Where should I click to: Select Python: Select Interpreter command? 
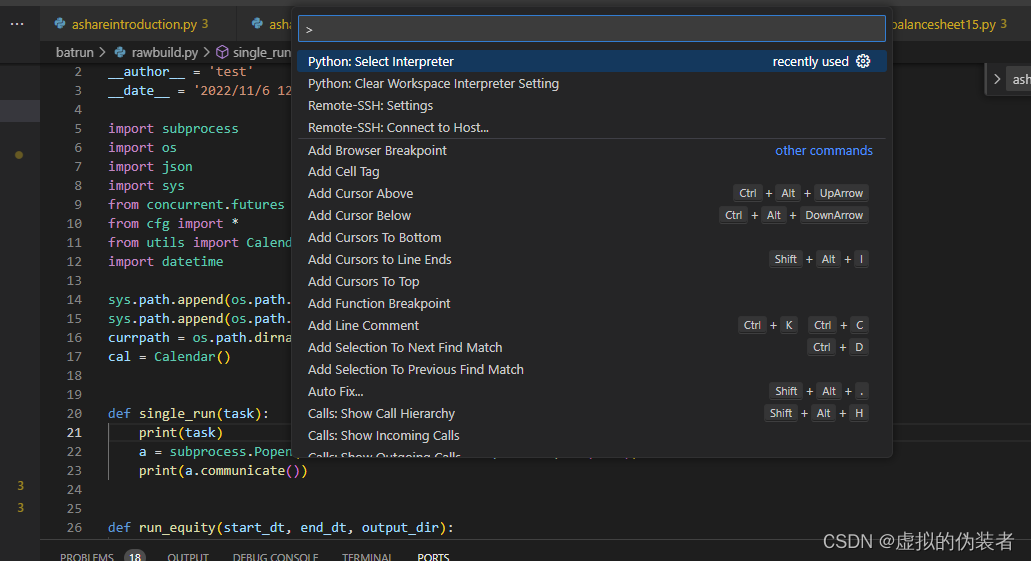(x=591, y=61)
